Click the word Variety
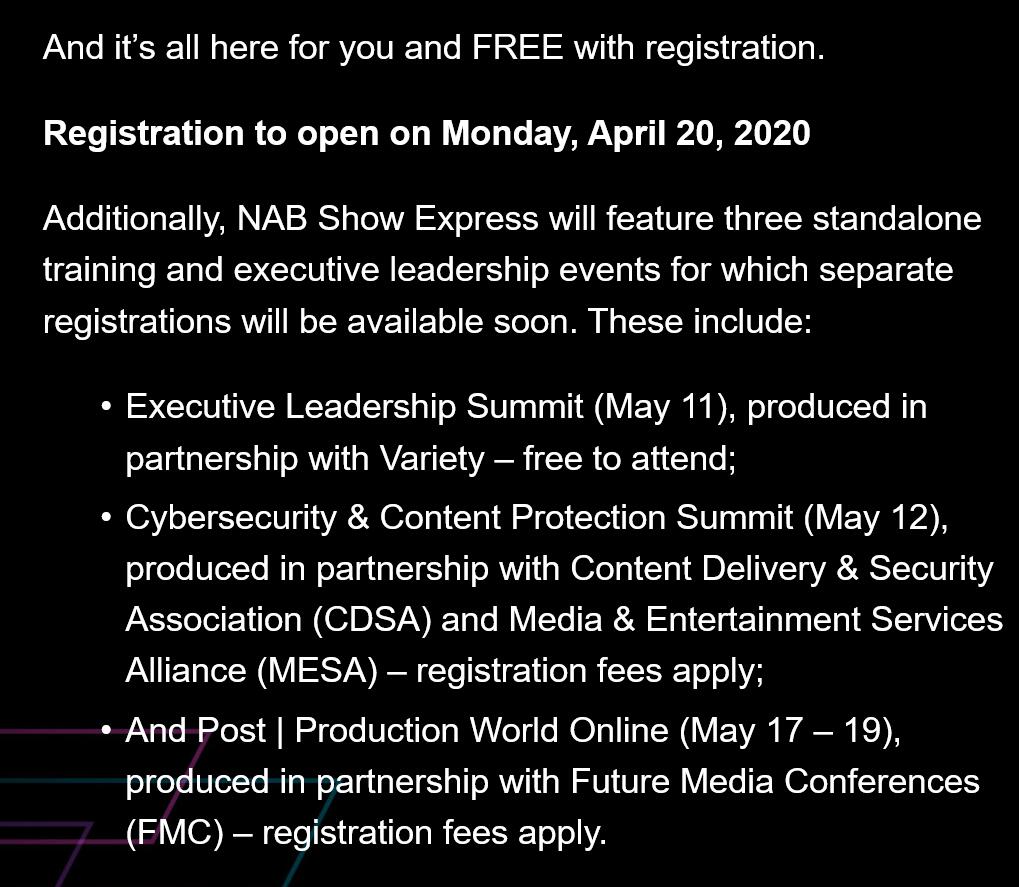This screenshot has width=1019, height=887. (432, 459)
